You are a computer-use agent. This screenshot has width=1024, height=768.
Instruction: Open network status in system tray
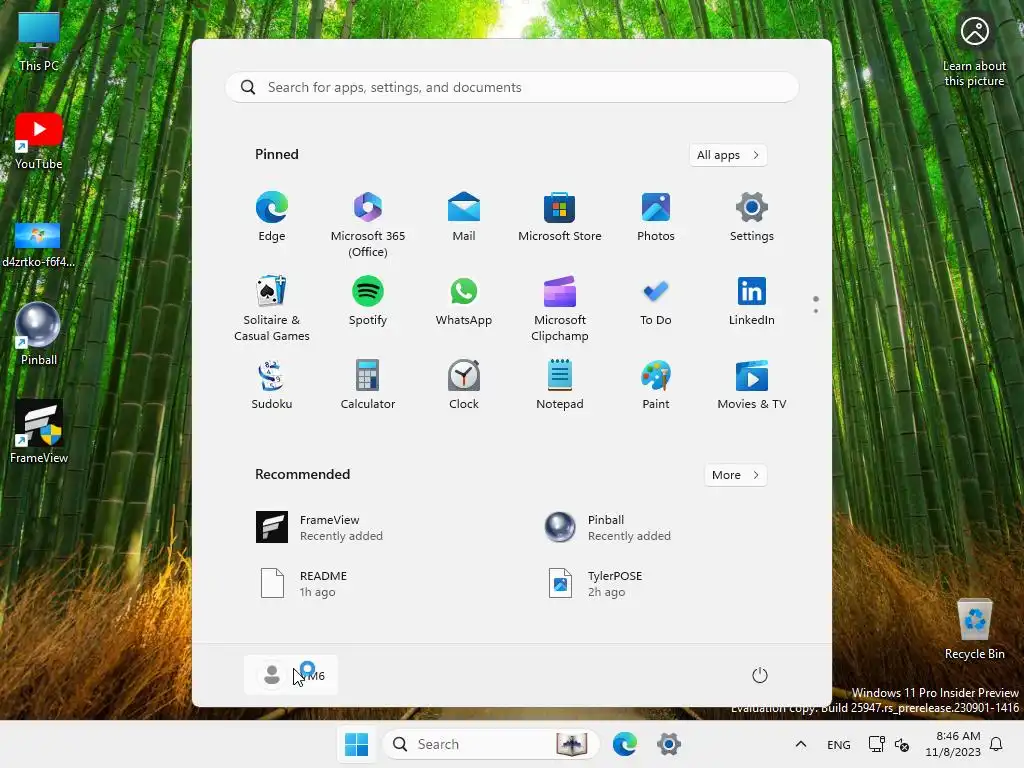pyautogui.click(x=876, y=744)
